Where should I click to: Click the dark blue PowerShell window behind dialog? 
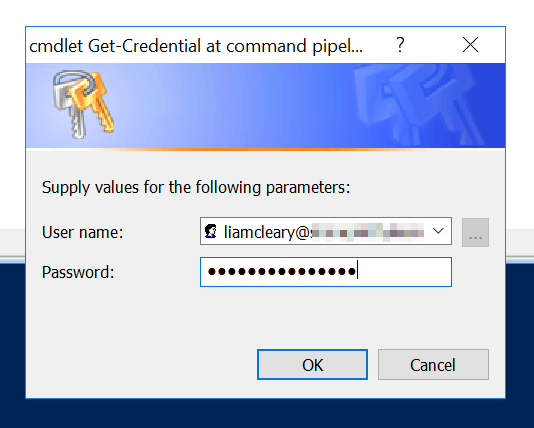(266, 414)
